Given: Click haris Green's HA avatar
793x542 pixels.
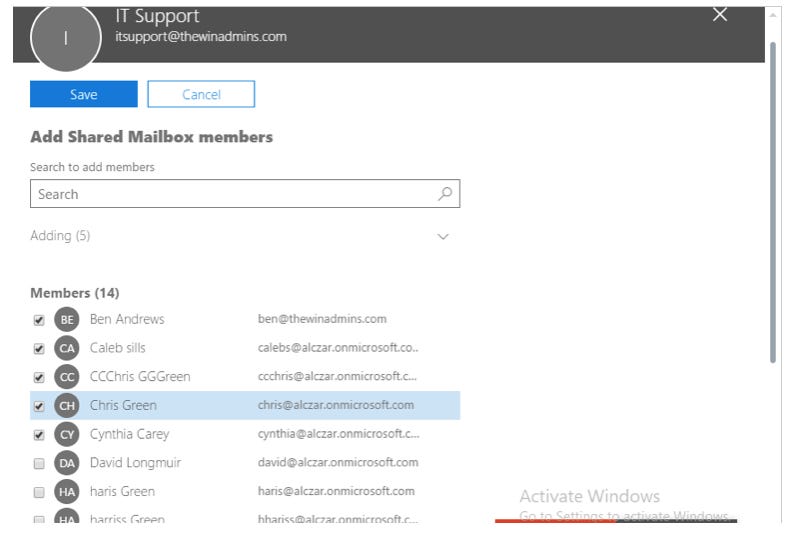Looking at the screenshot, I should click(x=67, y=492).
